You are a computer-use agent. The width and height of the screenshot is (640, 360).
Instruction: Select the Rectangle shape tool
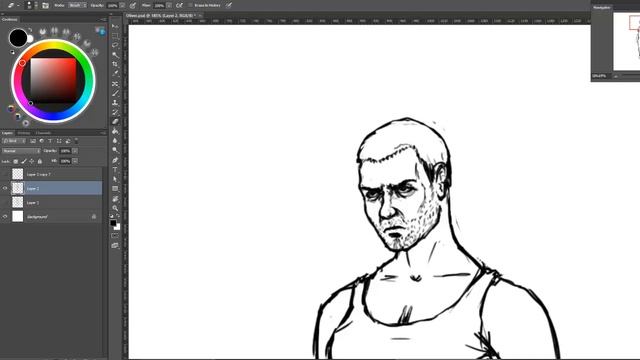(116, 189)
